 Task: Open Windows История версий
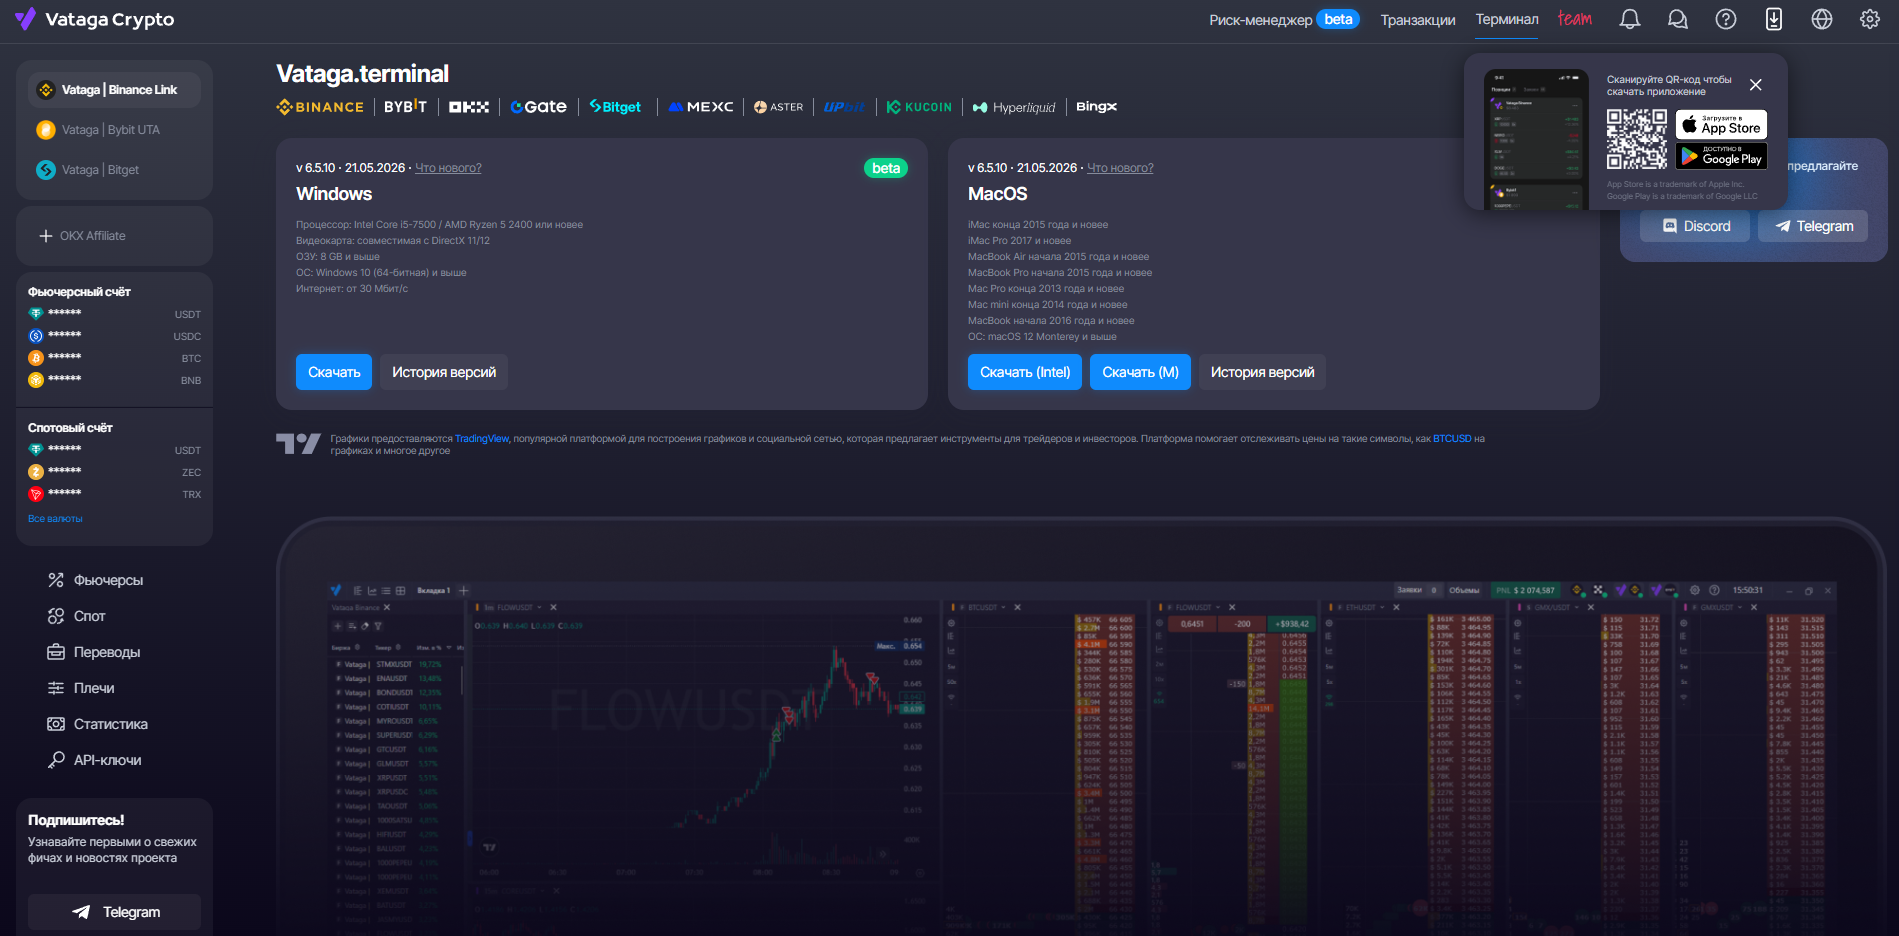tap(444, 372)
